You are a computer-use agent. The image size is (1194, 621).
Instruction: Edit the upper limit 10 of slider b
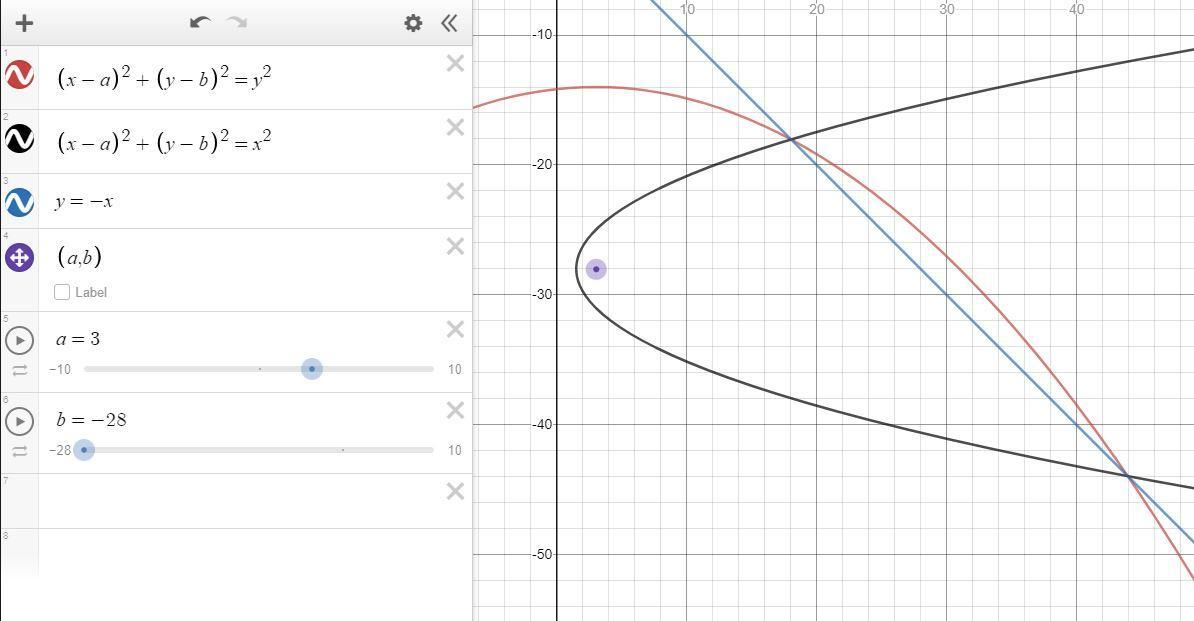pyautogui.click(x=455, y=451)
